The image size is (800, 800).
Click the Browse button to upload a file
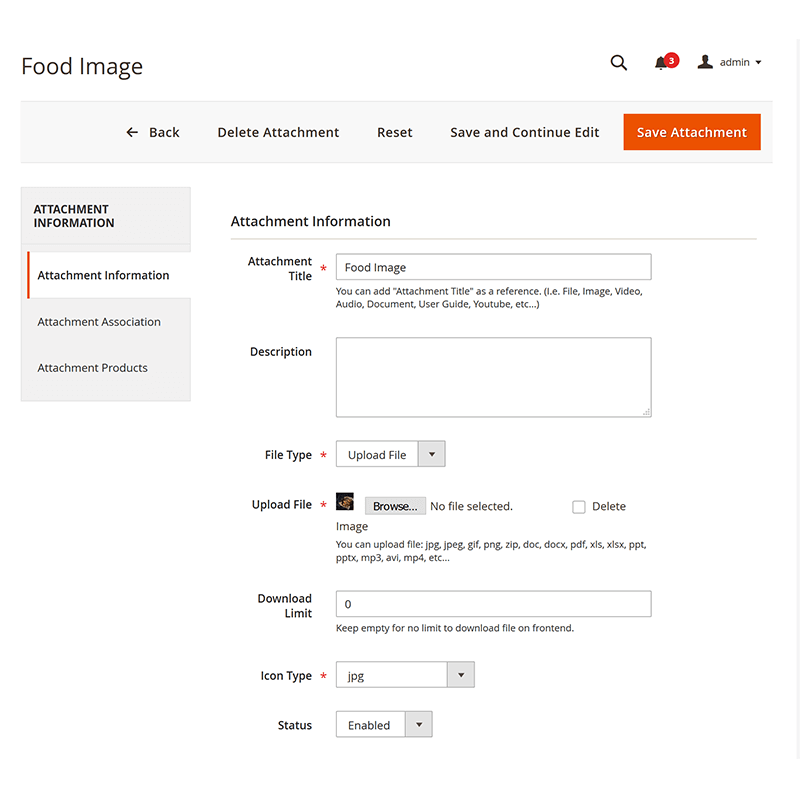point(395,505)
